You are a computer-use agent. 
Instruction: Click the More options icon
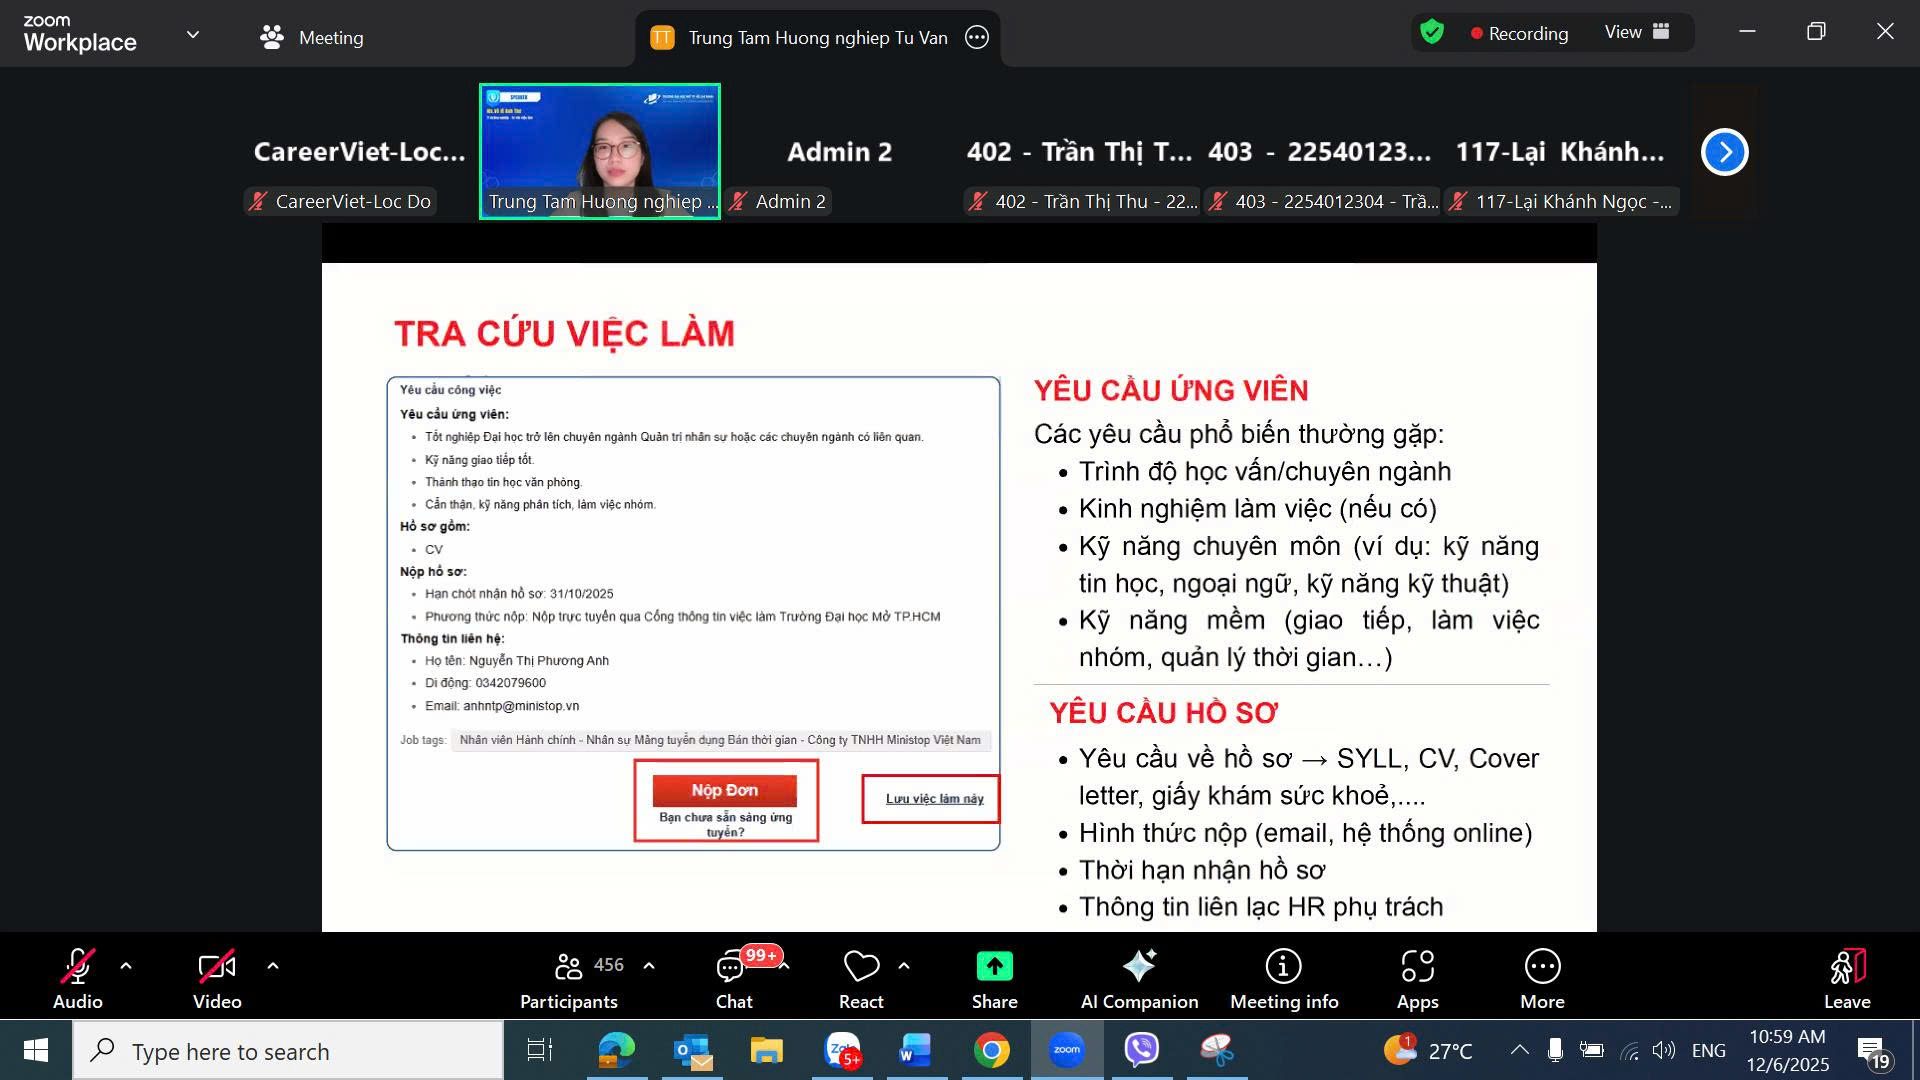pos(1542,977)
